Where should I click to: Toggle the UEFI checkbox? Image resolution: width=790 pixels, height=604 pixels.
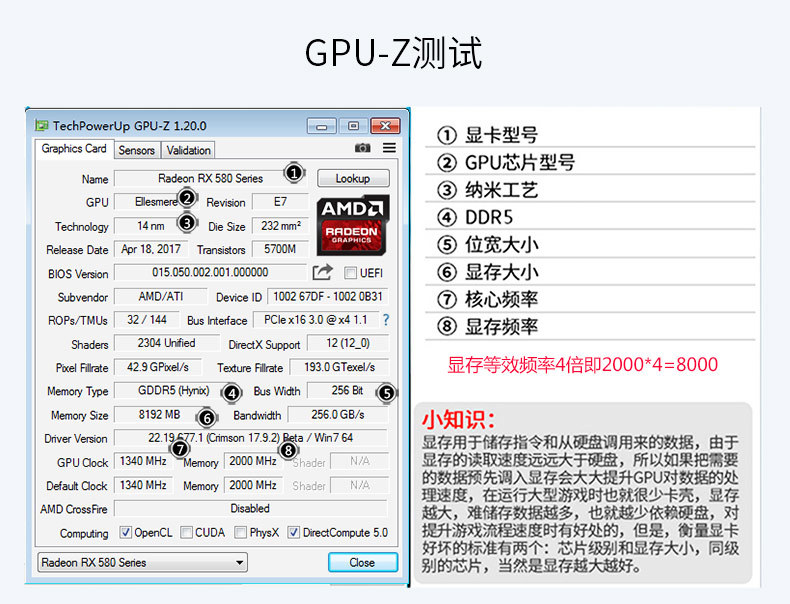pos(350,273)
